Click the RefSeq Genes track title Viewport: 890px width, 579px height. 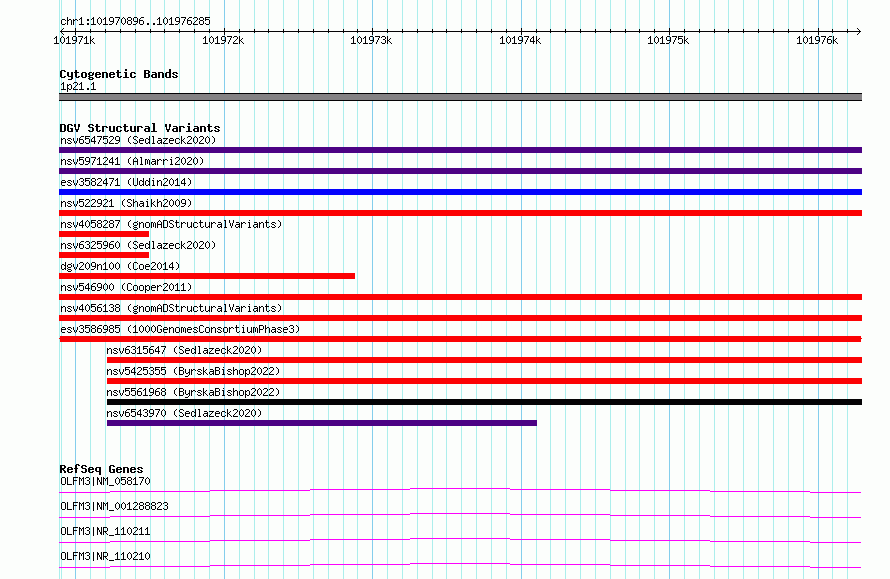[x=101, y=469]
